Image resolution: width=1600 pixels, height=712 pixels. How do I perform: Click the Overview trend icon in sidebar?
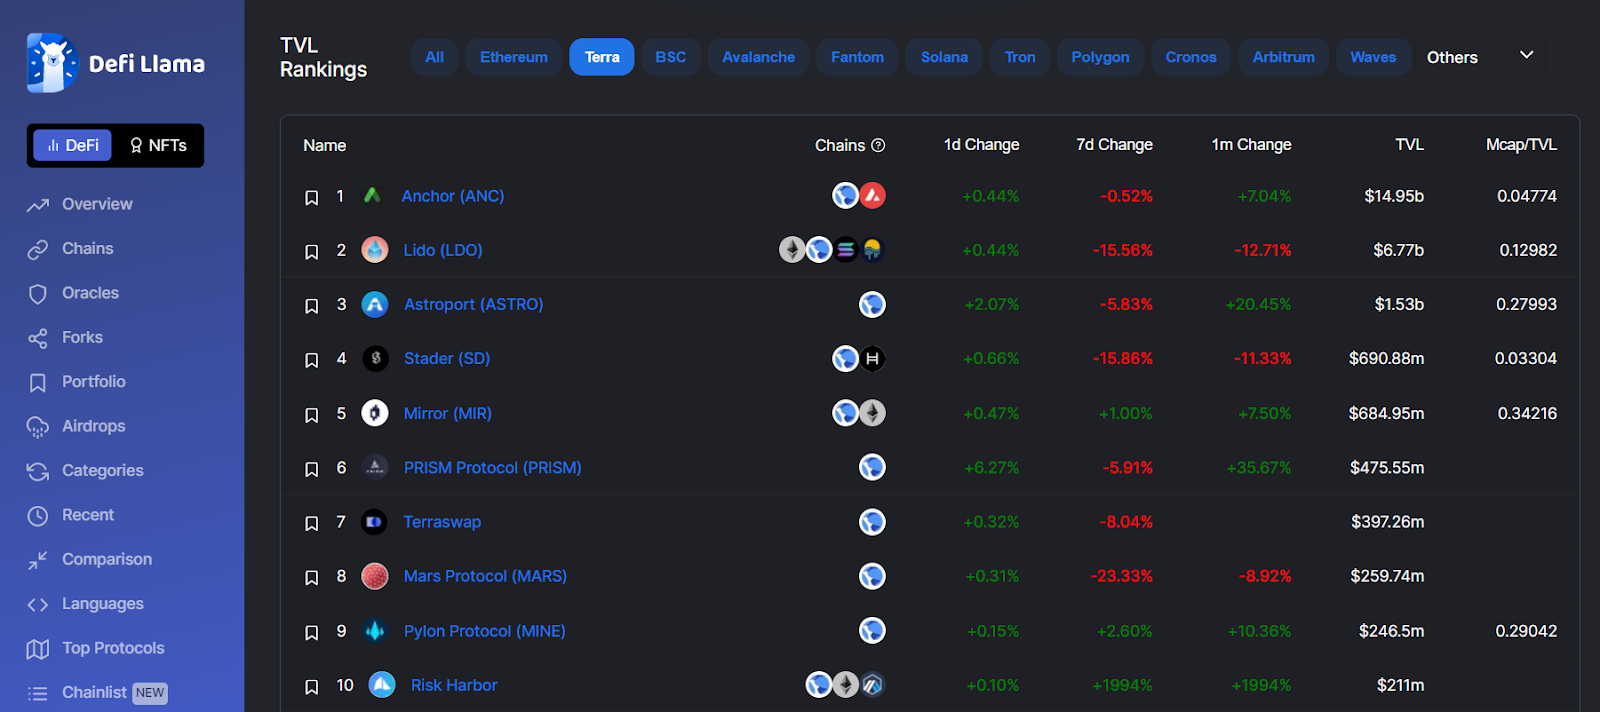pos(38,205)
